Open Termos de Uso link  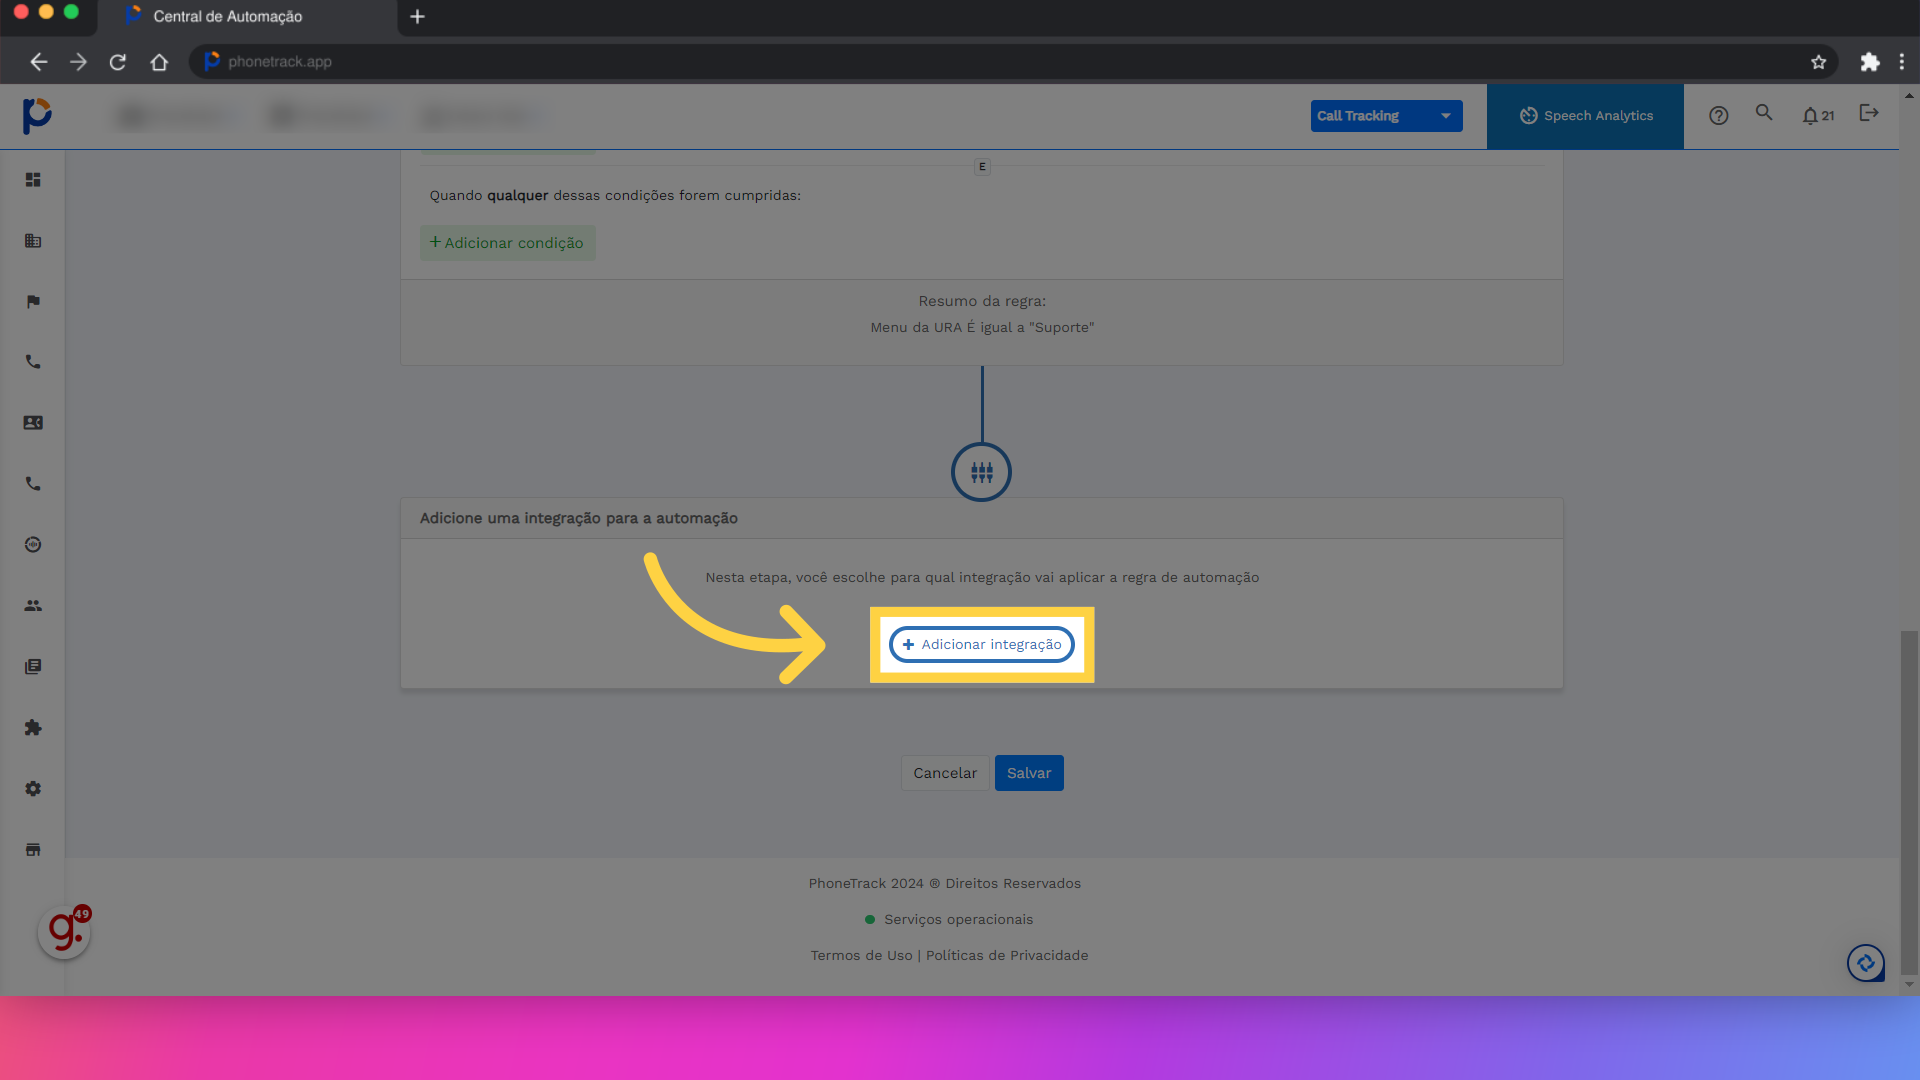pyautogui.click(x=861, y=956)
